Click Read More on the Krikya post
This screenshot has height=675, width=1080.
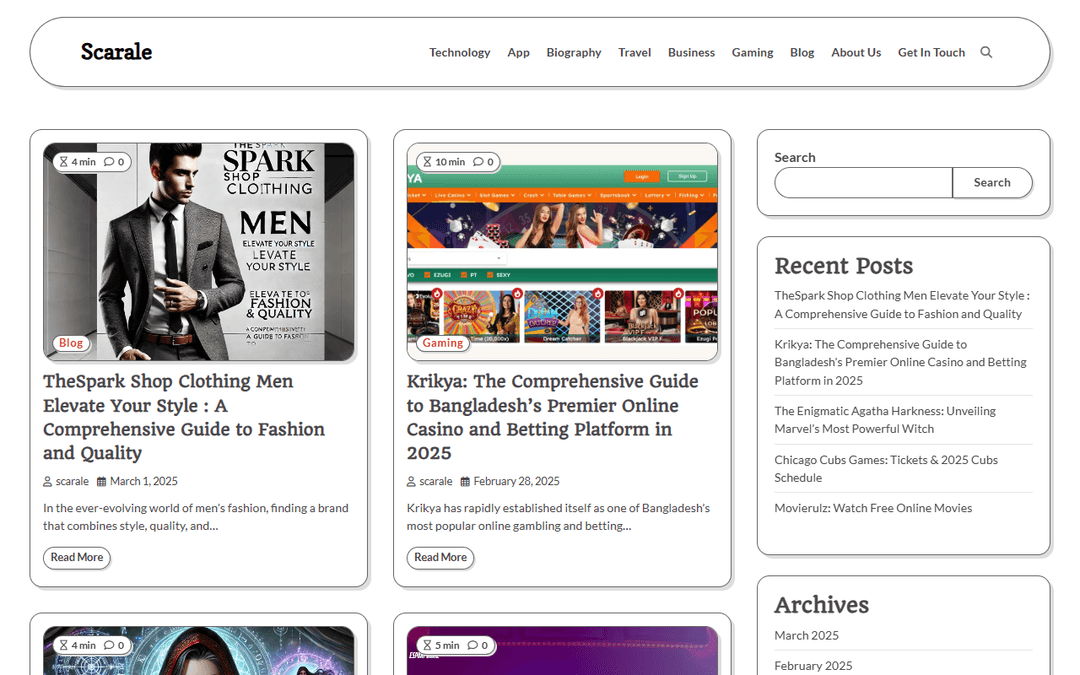440,557
